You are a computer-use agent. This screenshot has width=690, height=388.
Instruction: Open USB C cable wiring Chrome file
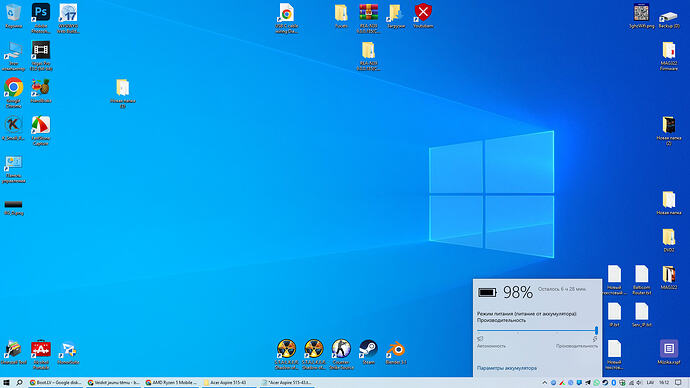[x=286, y=18]
